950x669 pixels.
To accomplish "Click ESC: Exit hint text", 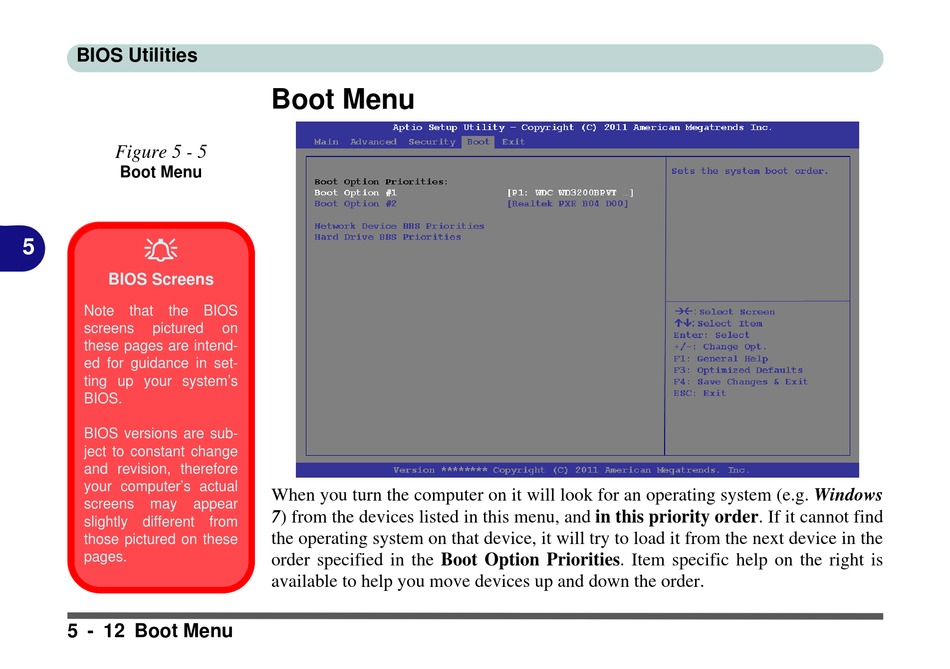I will [x=700, y=393].
